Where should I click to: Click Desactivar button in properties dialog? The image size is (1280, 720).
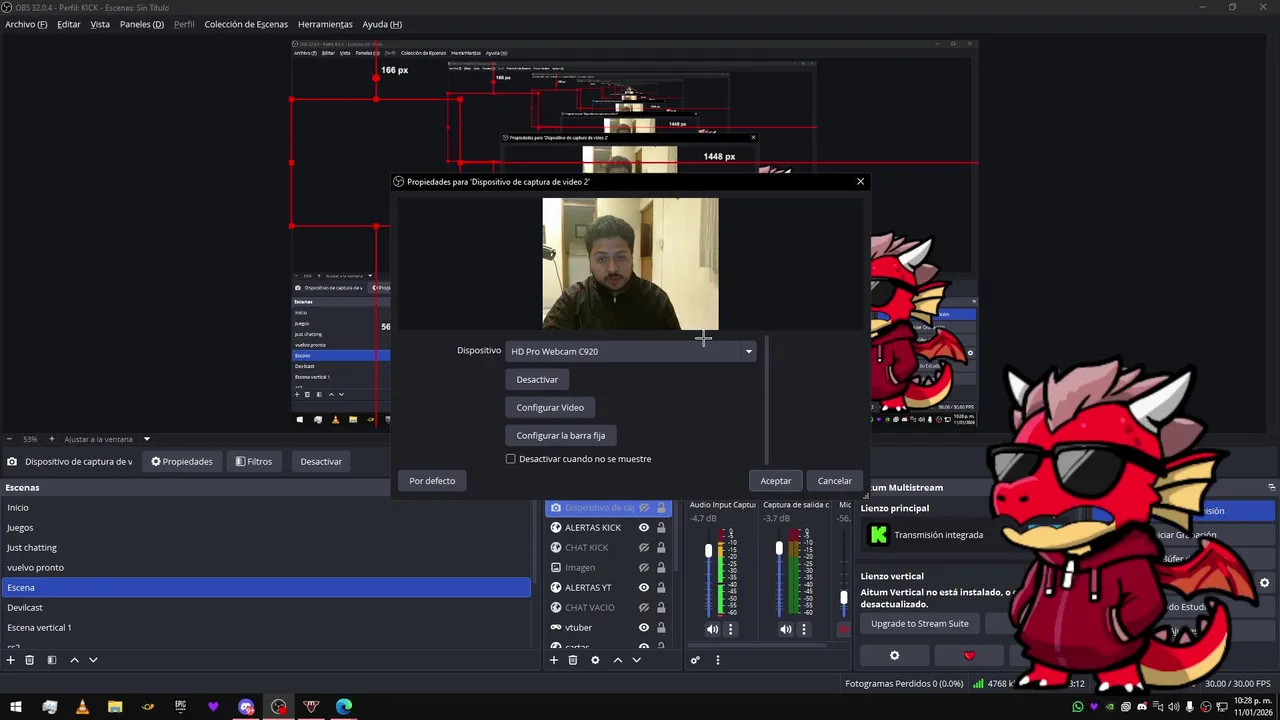(x=537, y=380)
